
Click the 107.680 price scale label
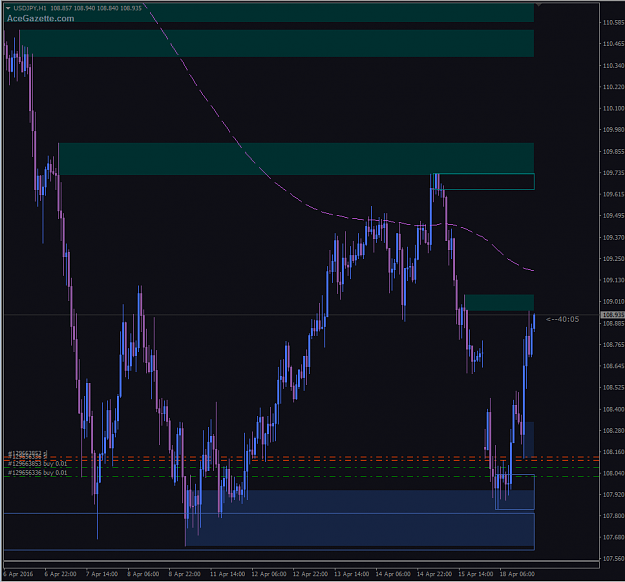[613, 538]
